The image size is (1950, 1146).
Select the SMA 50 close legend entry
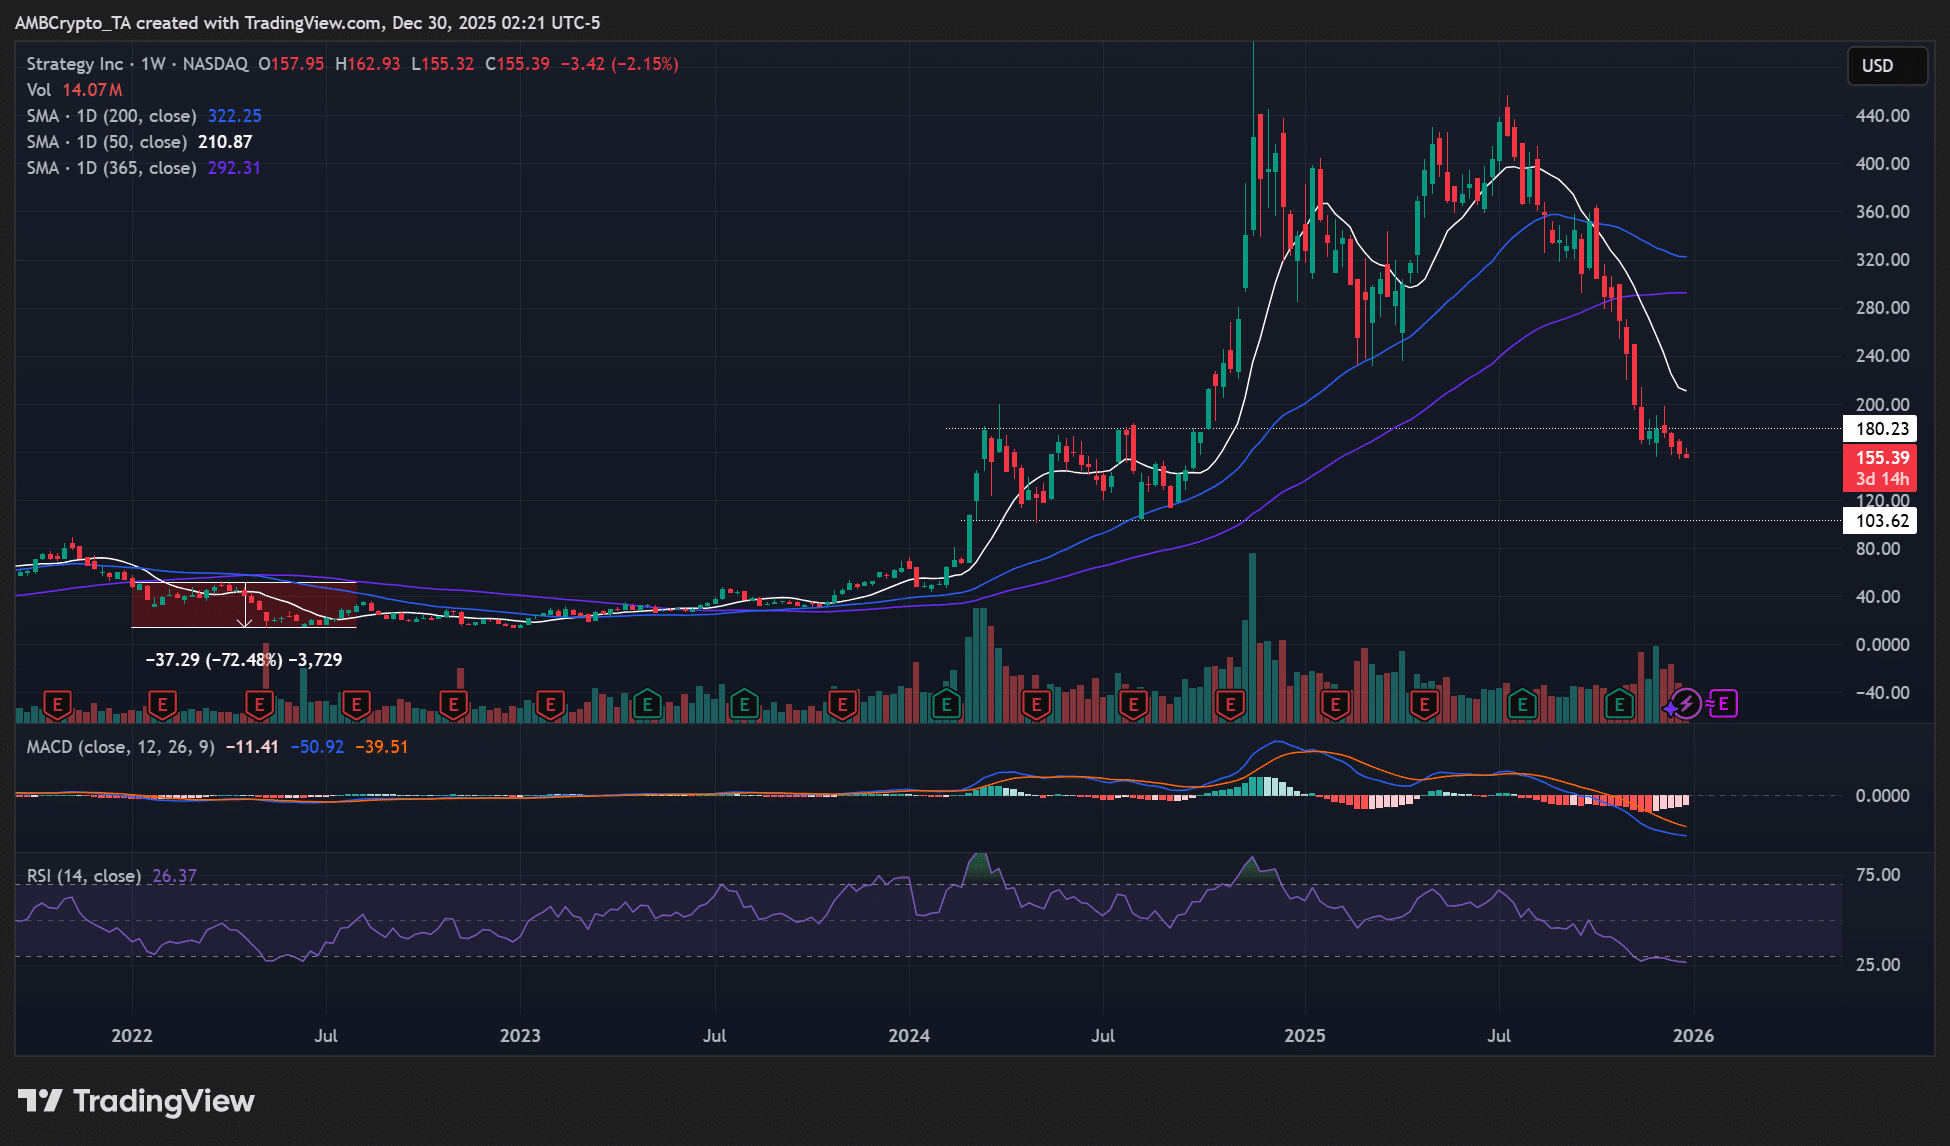coord(106,142)
